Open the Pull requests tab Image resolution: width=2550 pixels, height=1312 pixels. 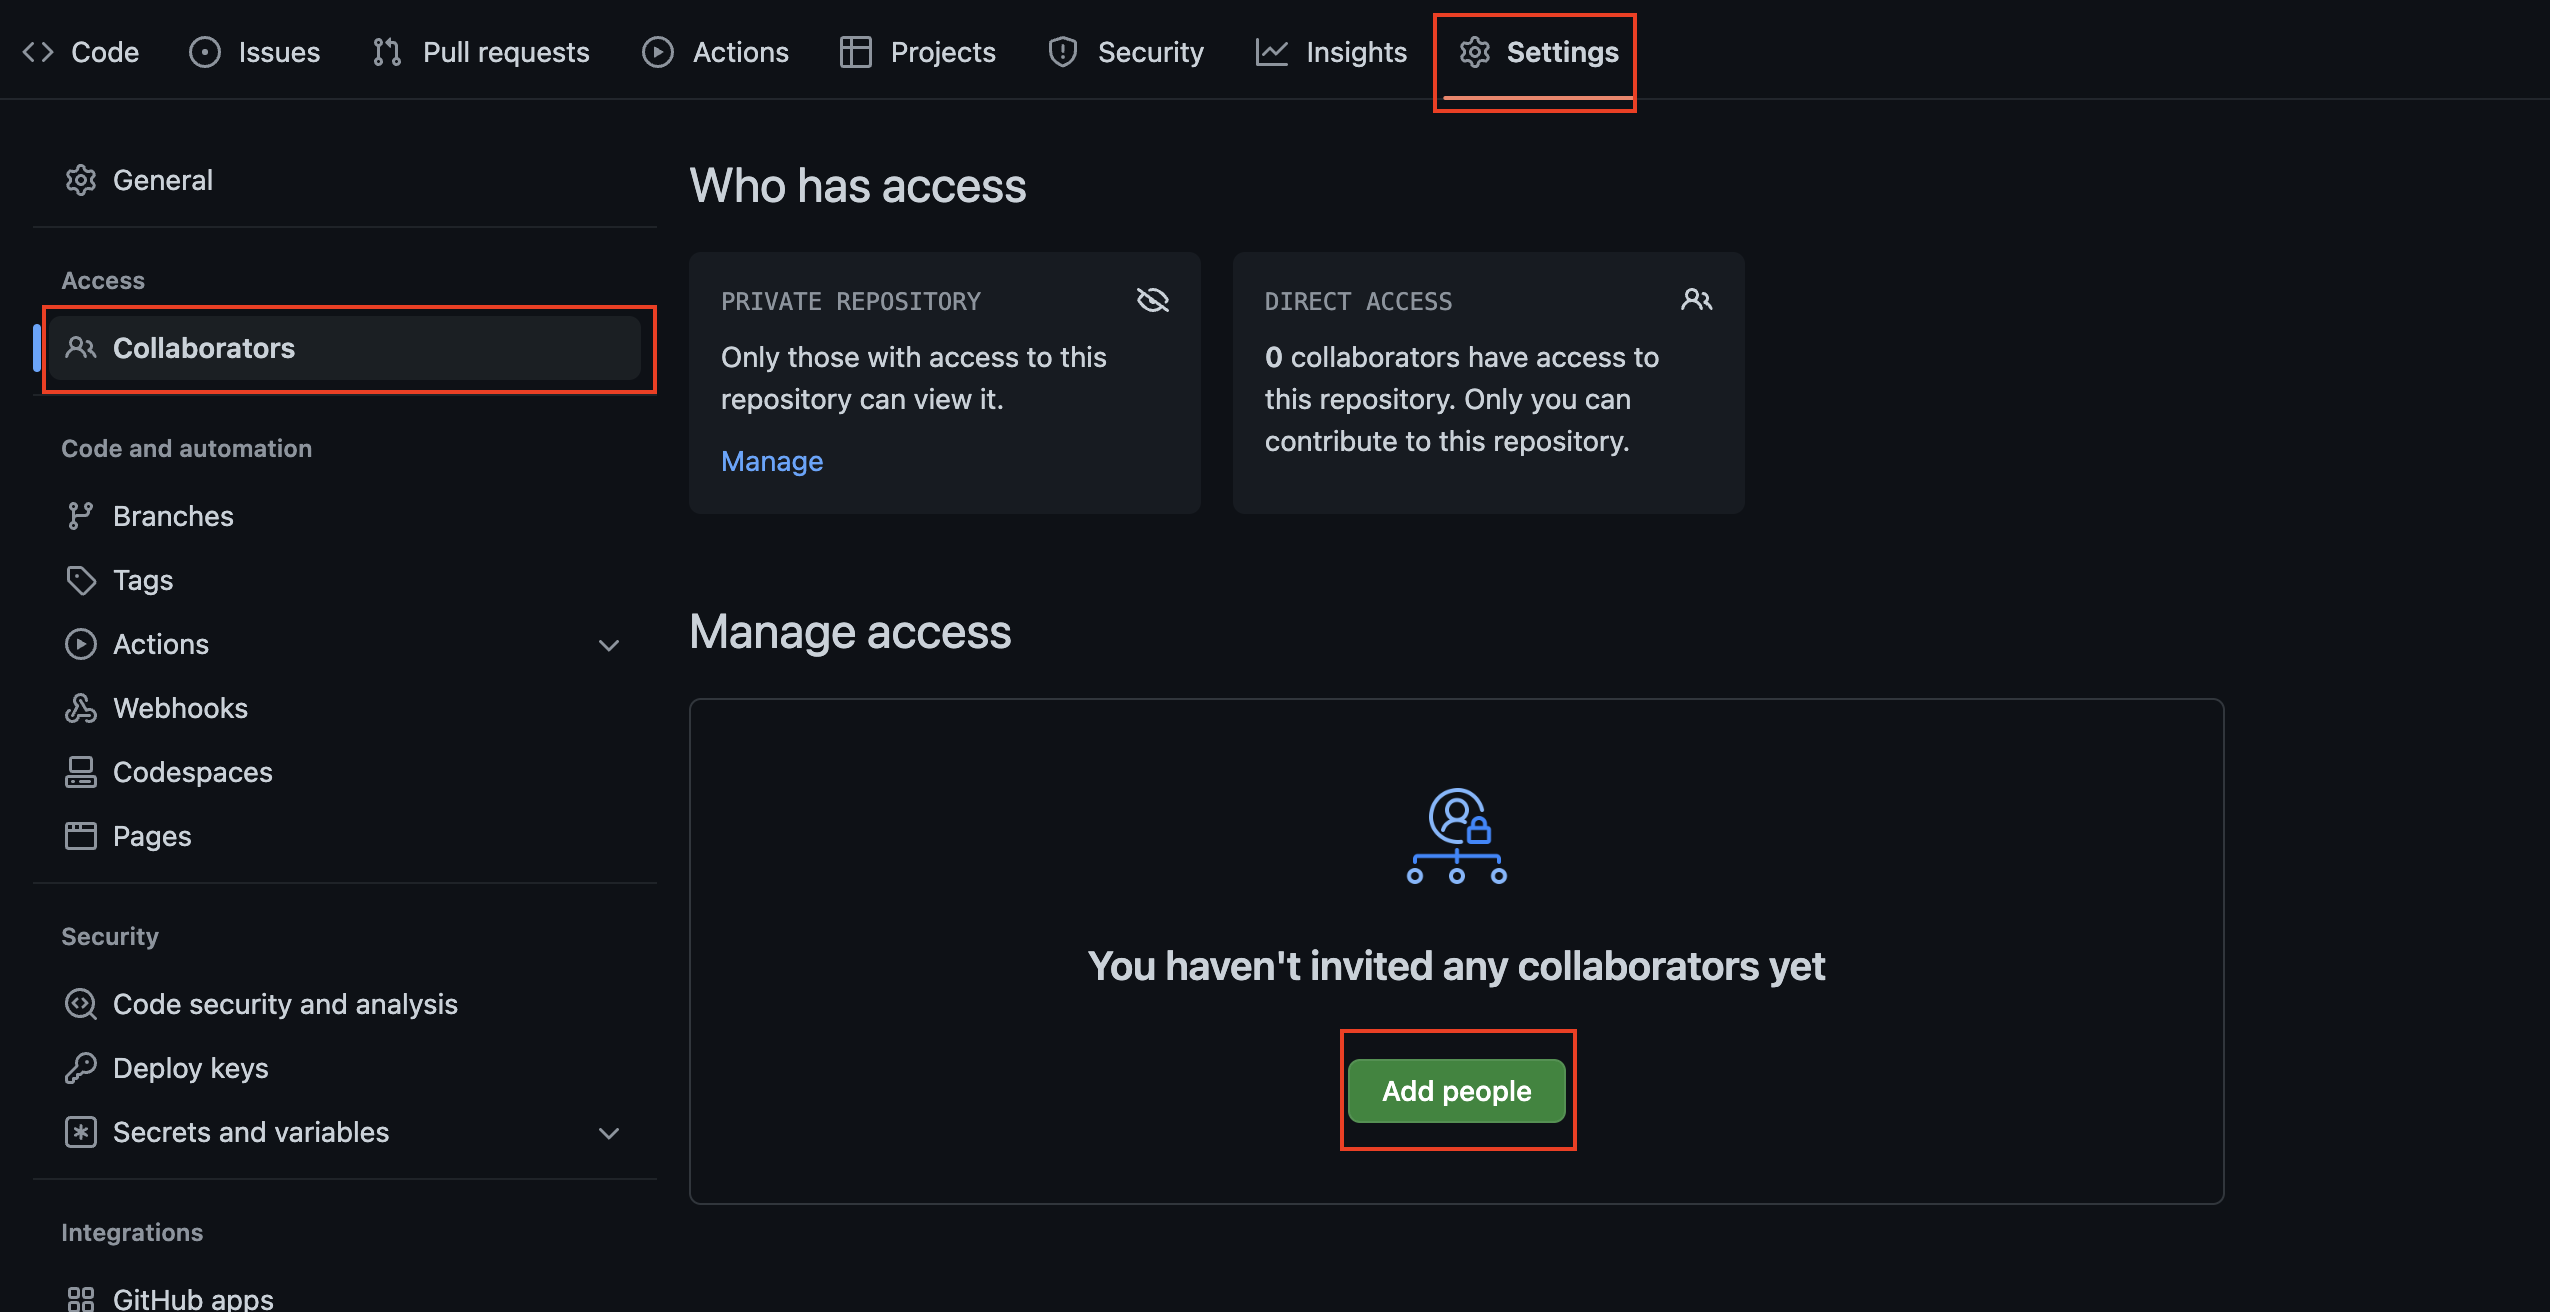tap(481, 52)
